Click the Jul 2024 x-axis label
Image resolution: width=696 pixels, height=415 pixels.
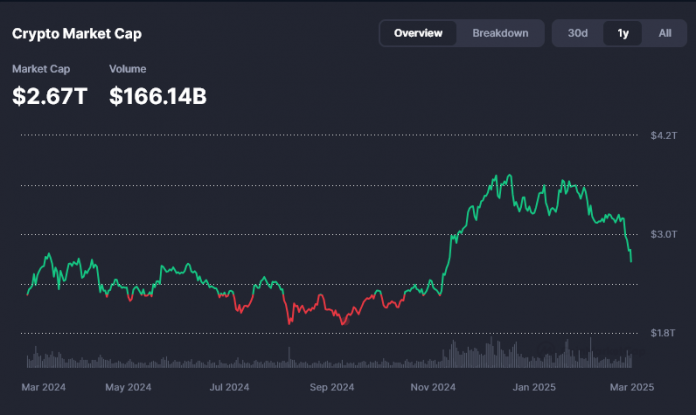[x=230, y=386]
